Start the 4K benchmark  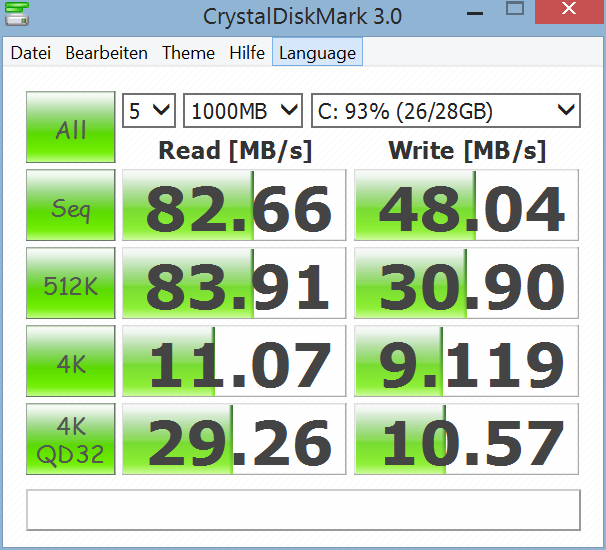[x=71, y=361]
